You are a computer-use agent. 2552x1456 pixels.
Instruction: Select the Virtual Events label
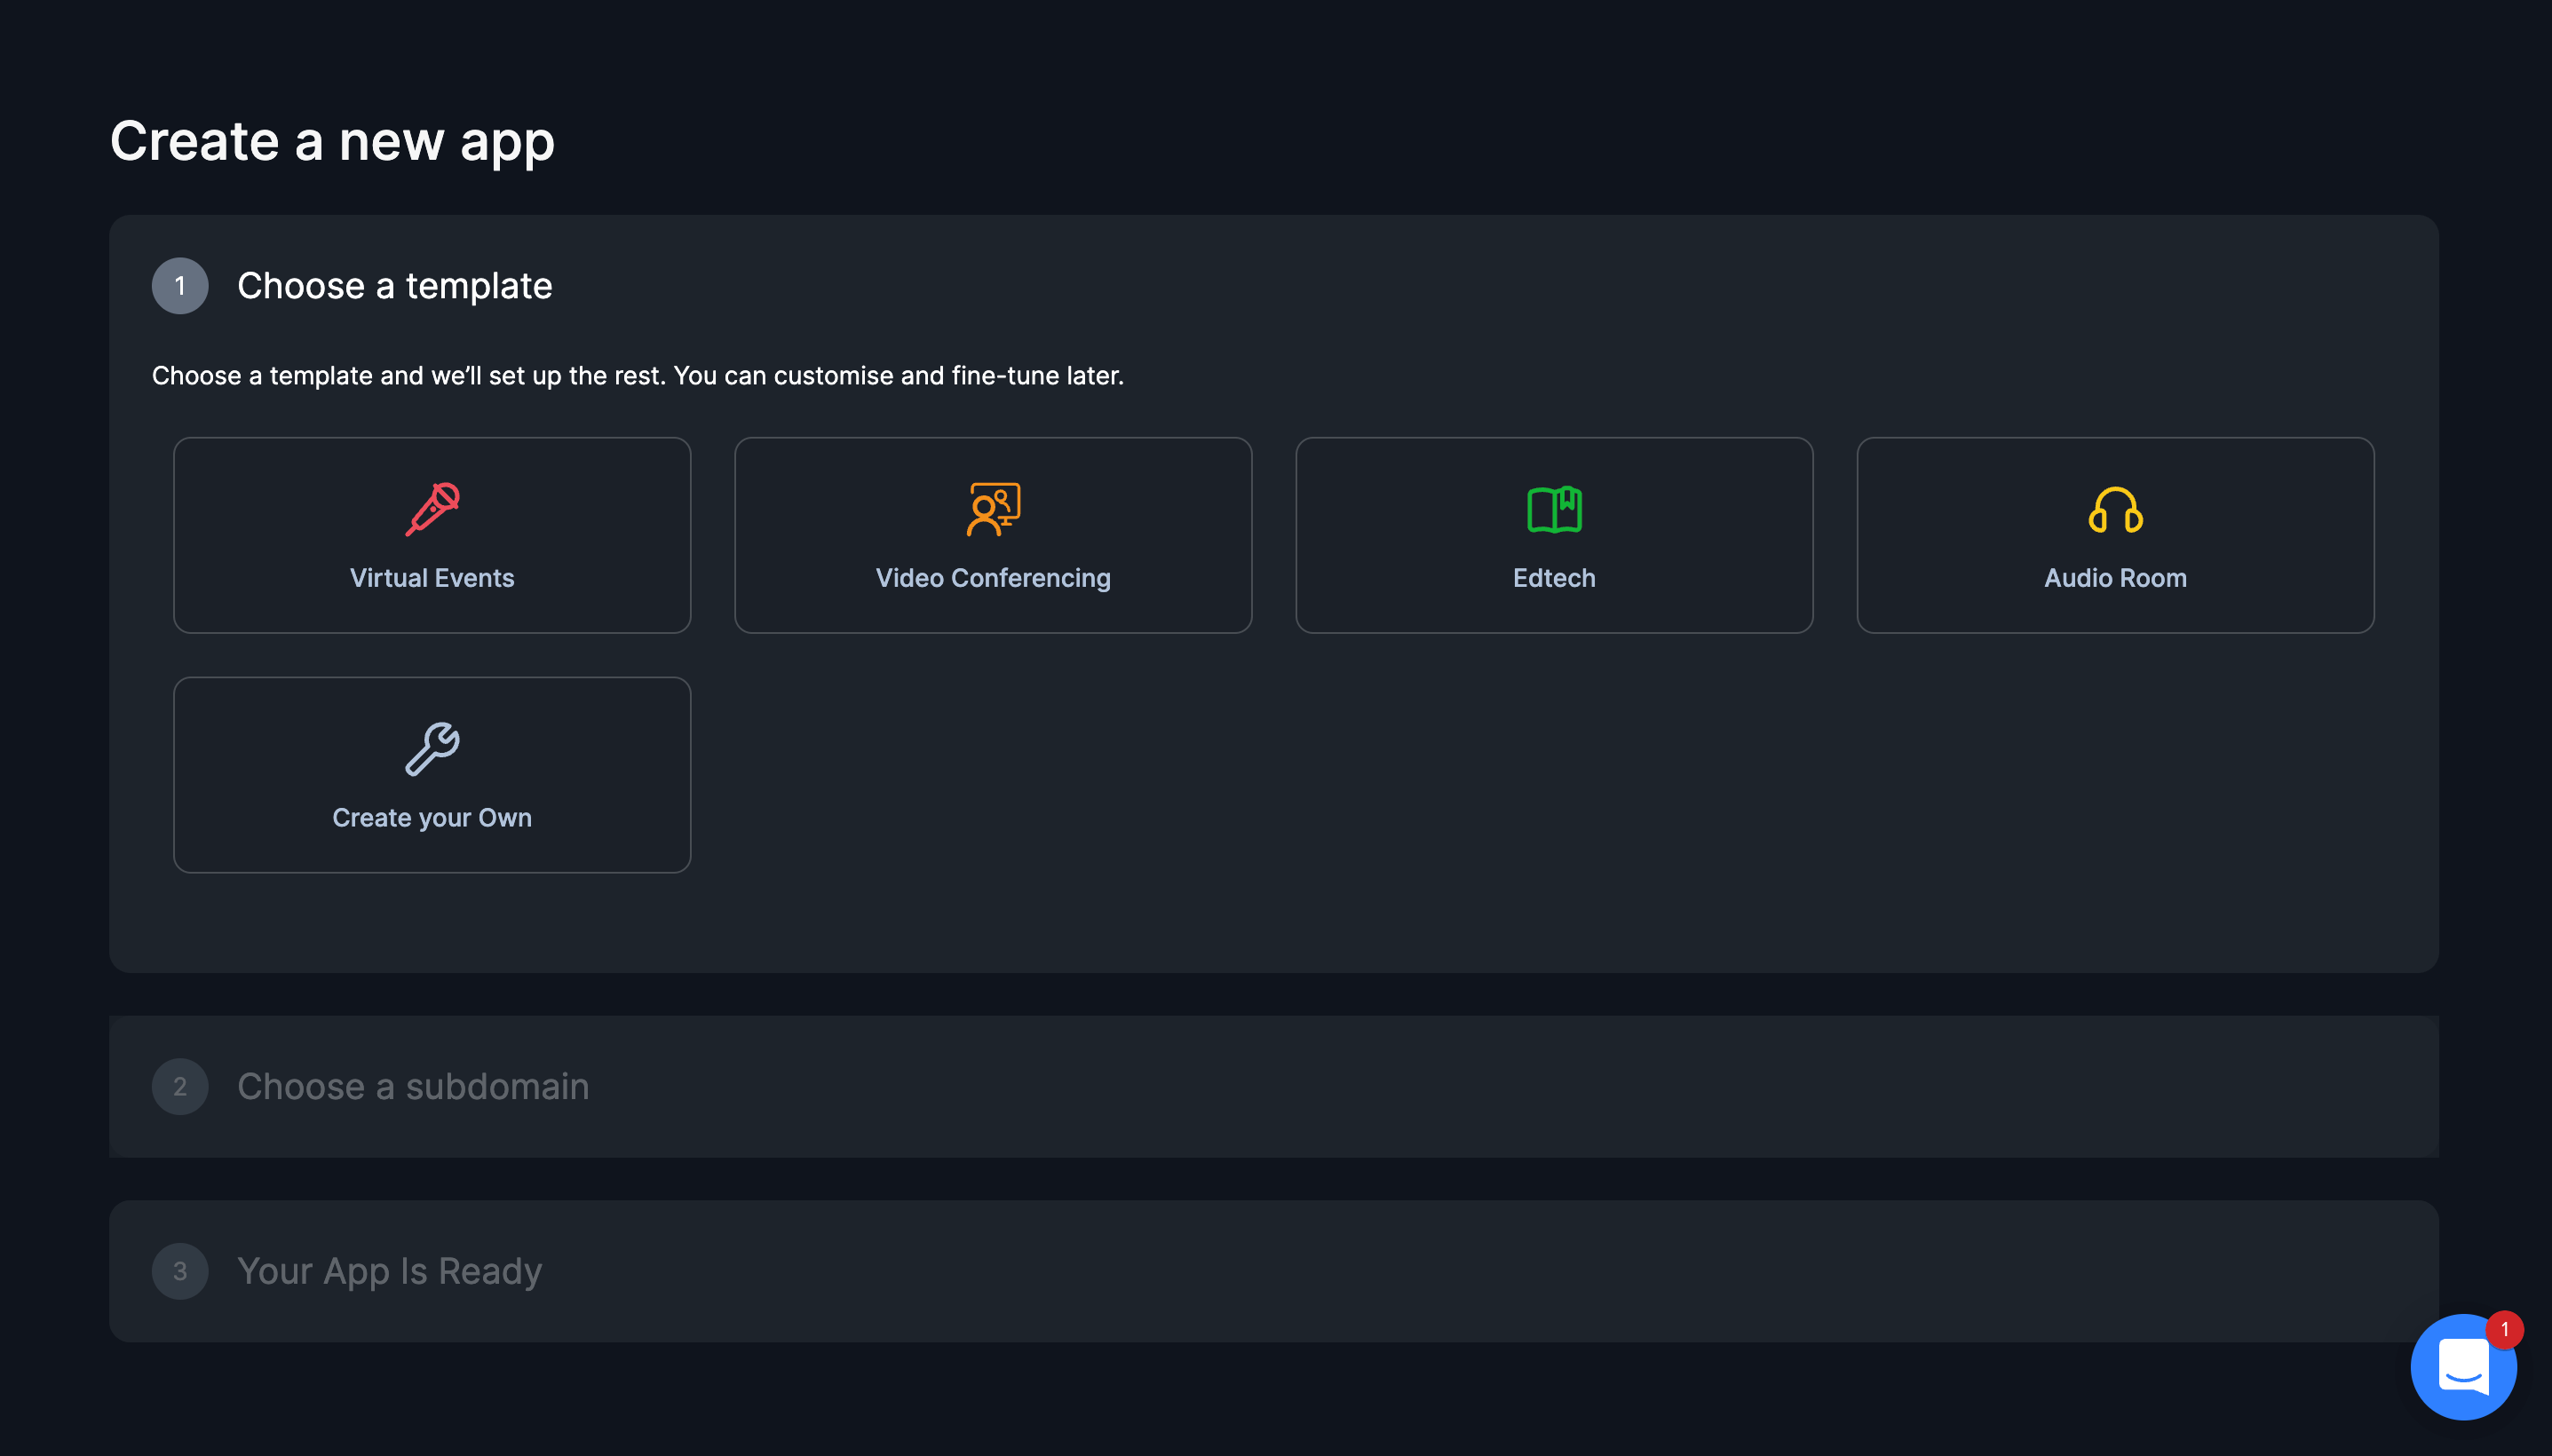click(432, 578)
